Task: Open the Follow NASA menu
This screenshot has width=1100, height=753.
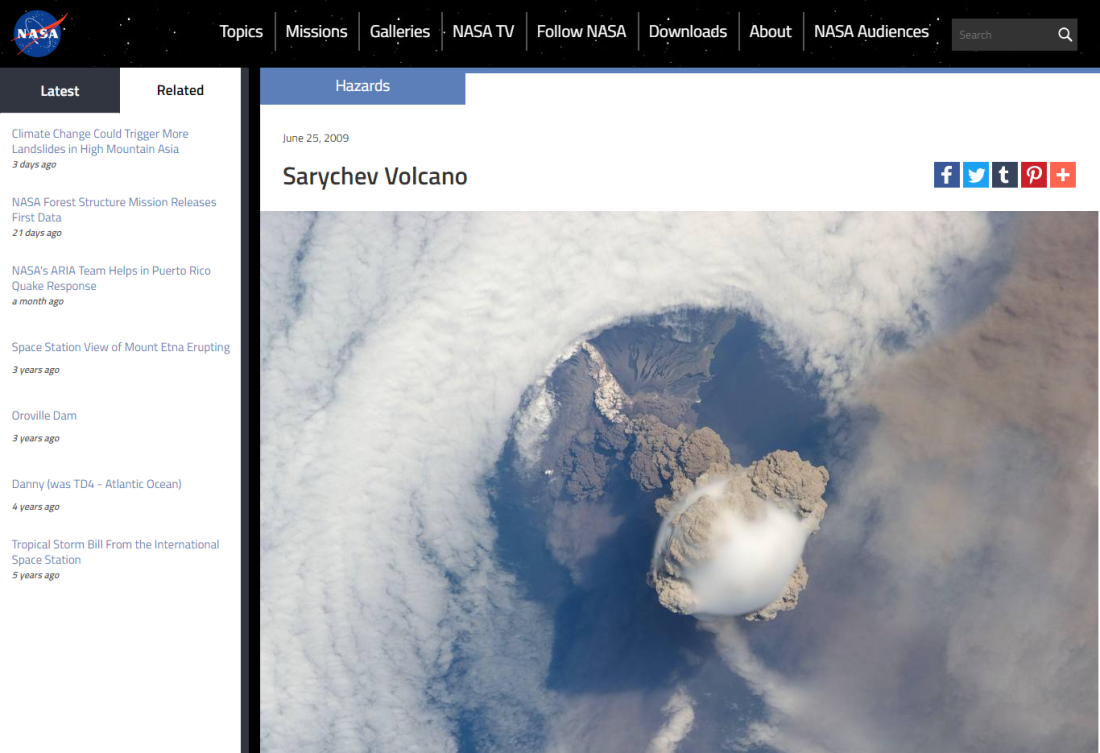Action: click(x=582, y=32)
